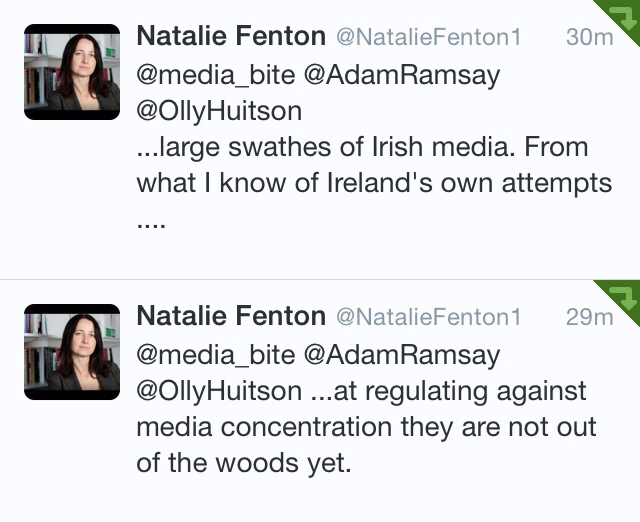Click the green retweet corner icon on the 30m tweet

(624, 16)
